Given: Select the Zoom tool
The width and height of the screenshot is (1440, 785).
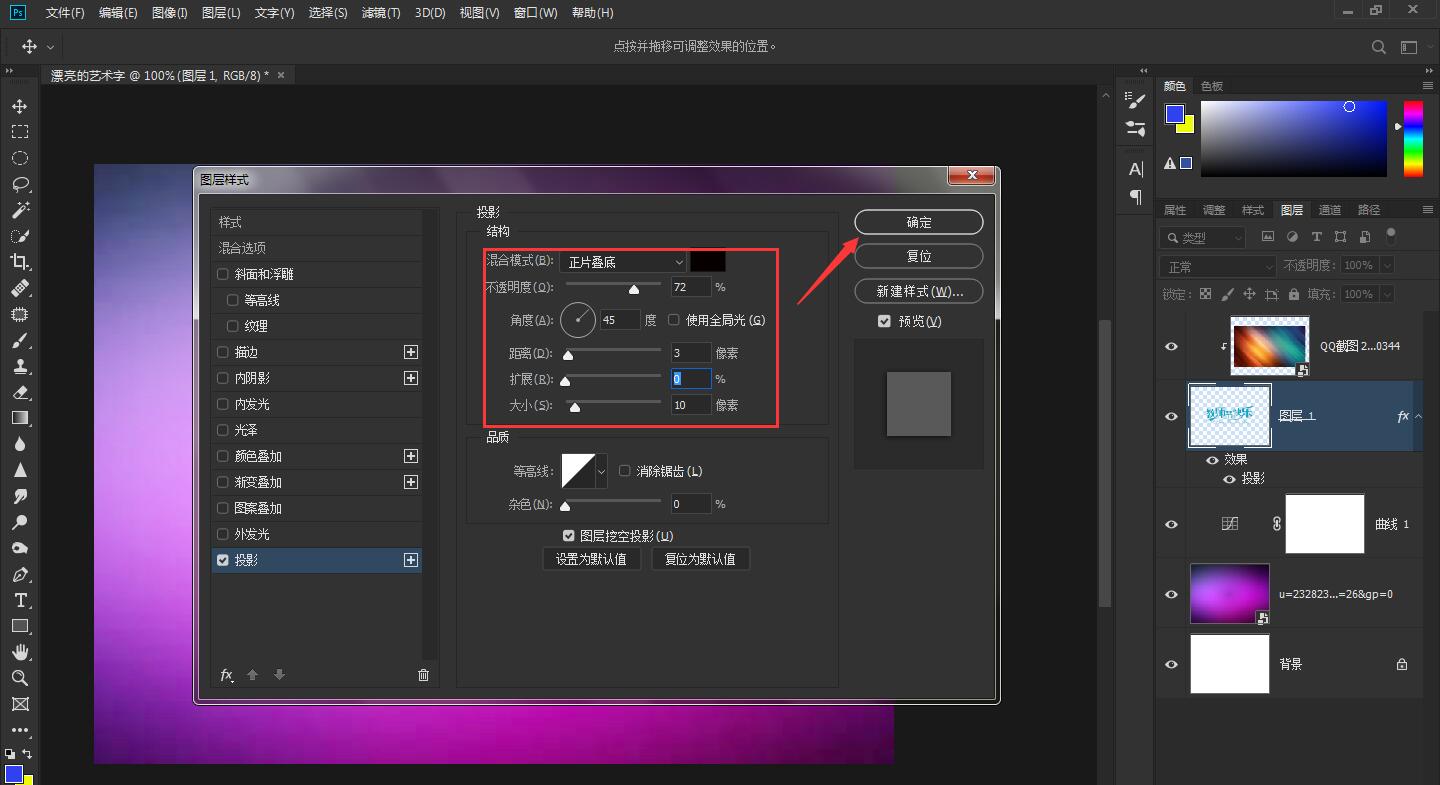Looking at the screenshot, I should 20,678.
